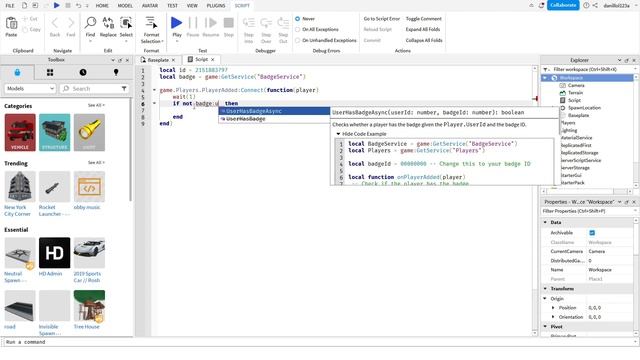Image resolution: width=640 pixels, height=360 pixels.
Task: Click Collapse All Folds action
Action: pos(424,40)
